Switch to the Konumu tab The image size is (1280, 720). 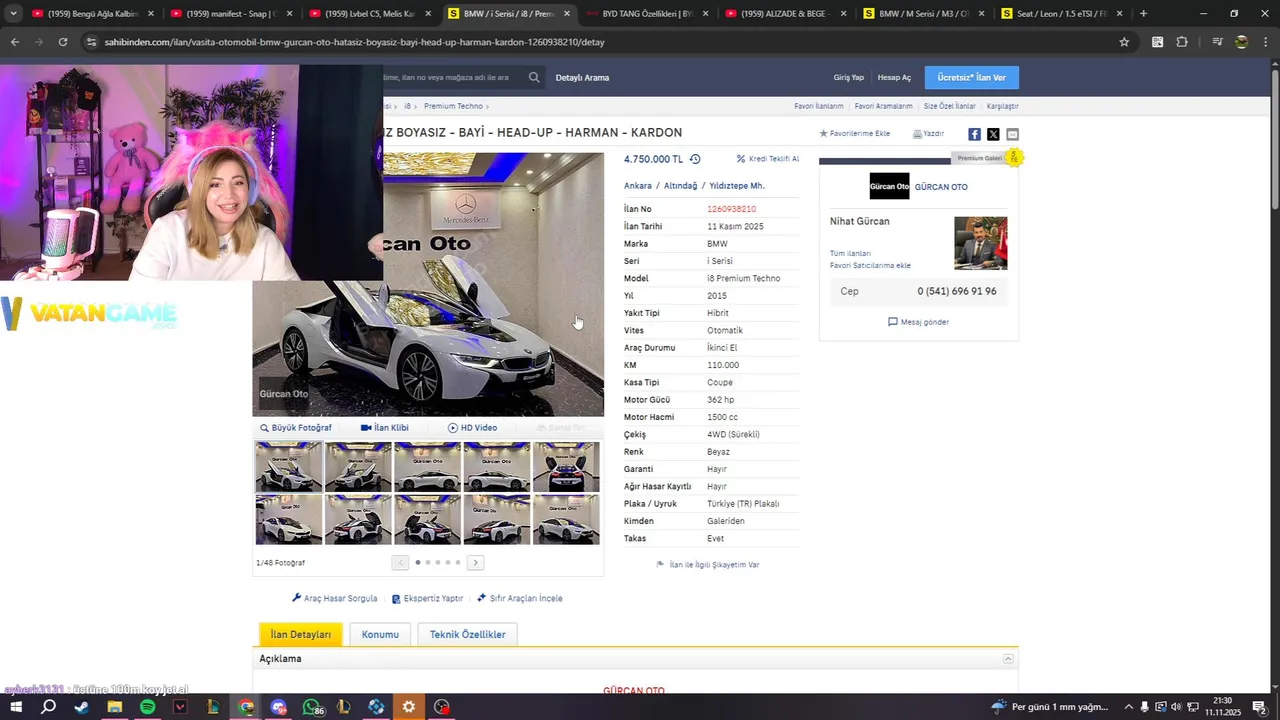(380, 634)
